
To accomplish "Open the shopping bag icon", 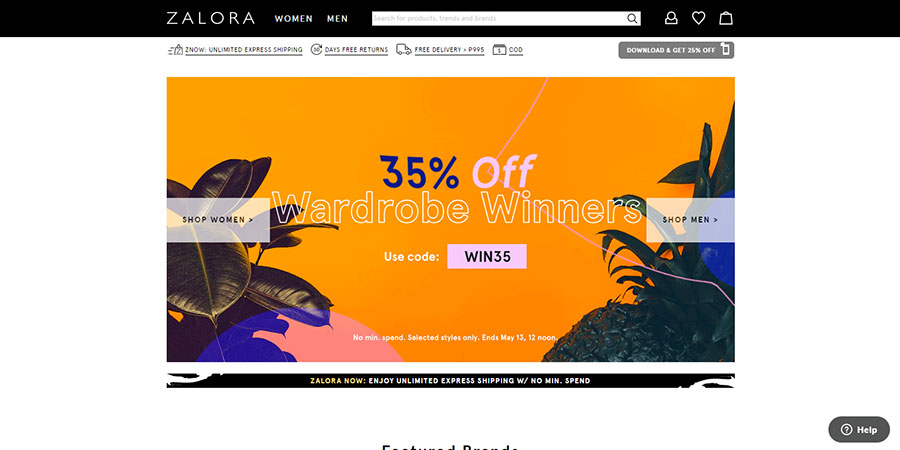I will [726, 18].
